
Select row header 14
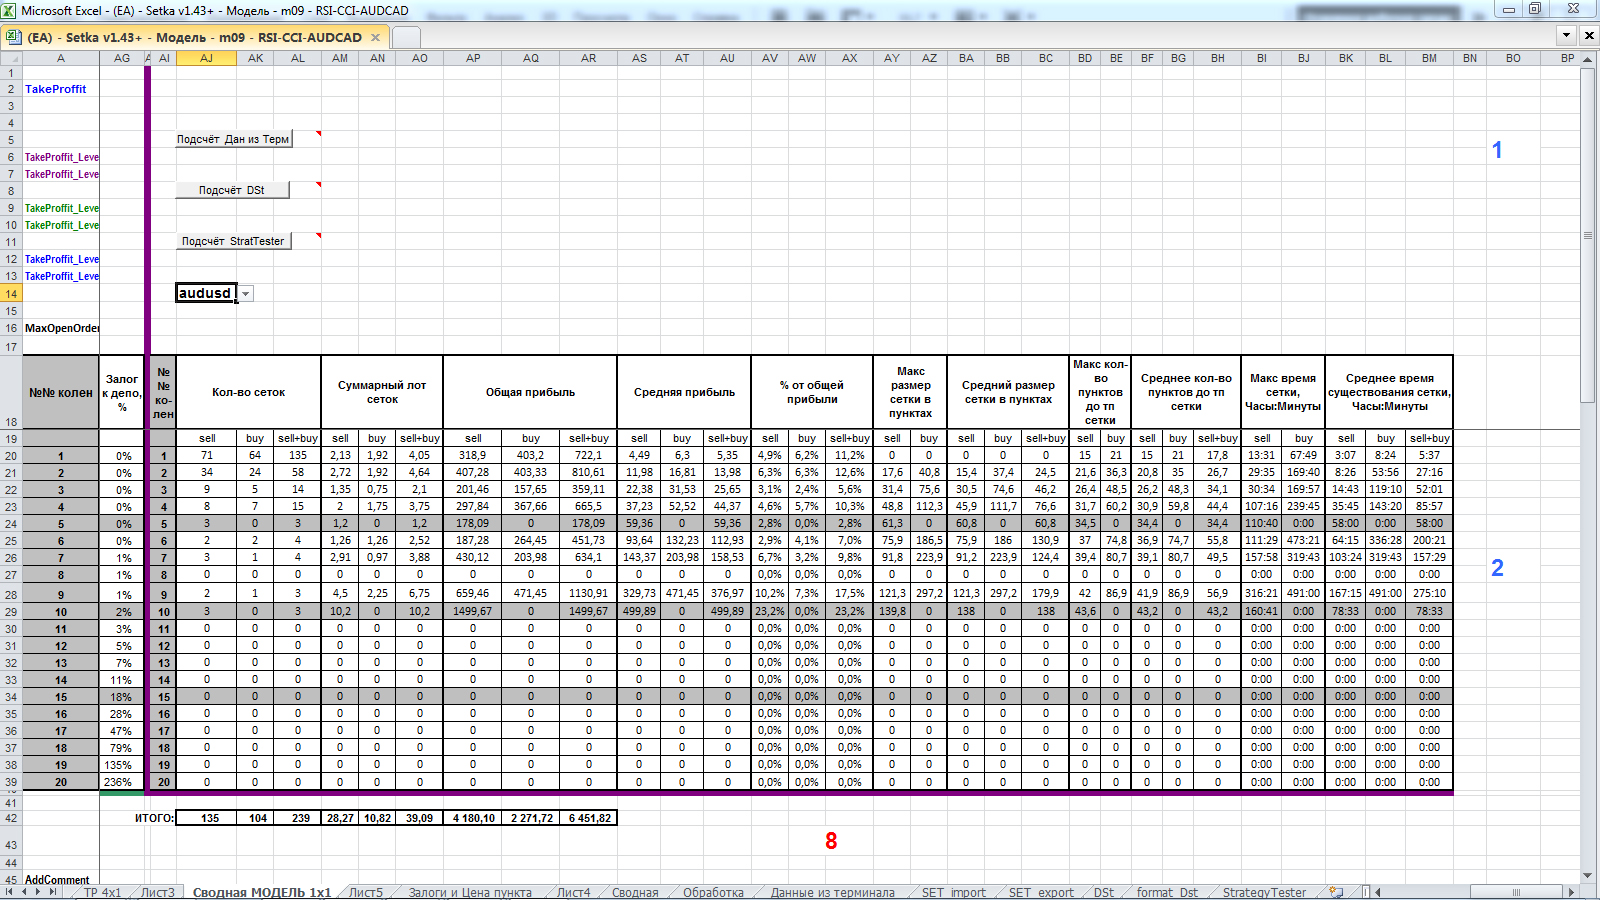11,294
